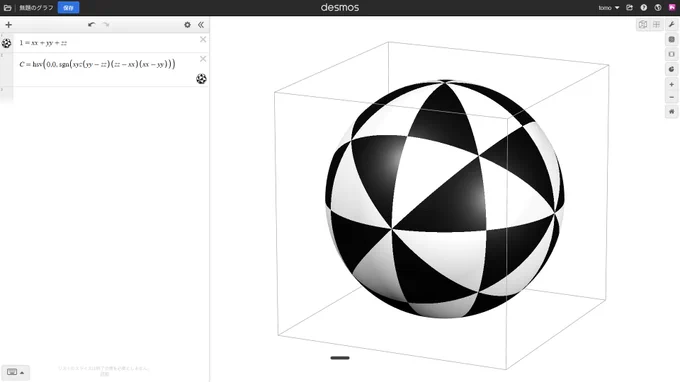Share the graph via share icon
680x382 pixels.
pyautogui.click(x=630, y=8)
